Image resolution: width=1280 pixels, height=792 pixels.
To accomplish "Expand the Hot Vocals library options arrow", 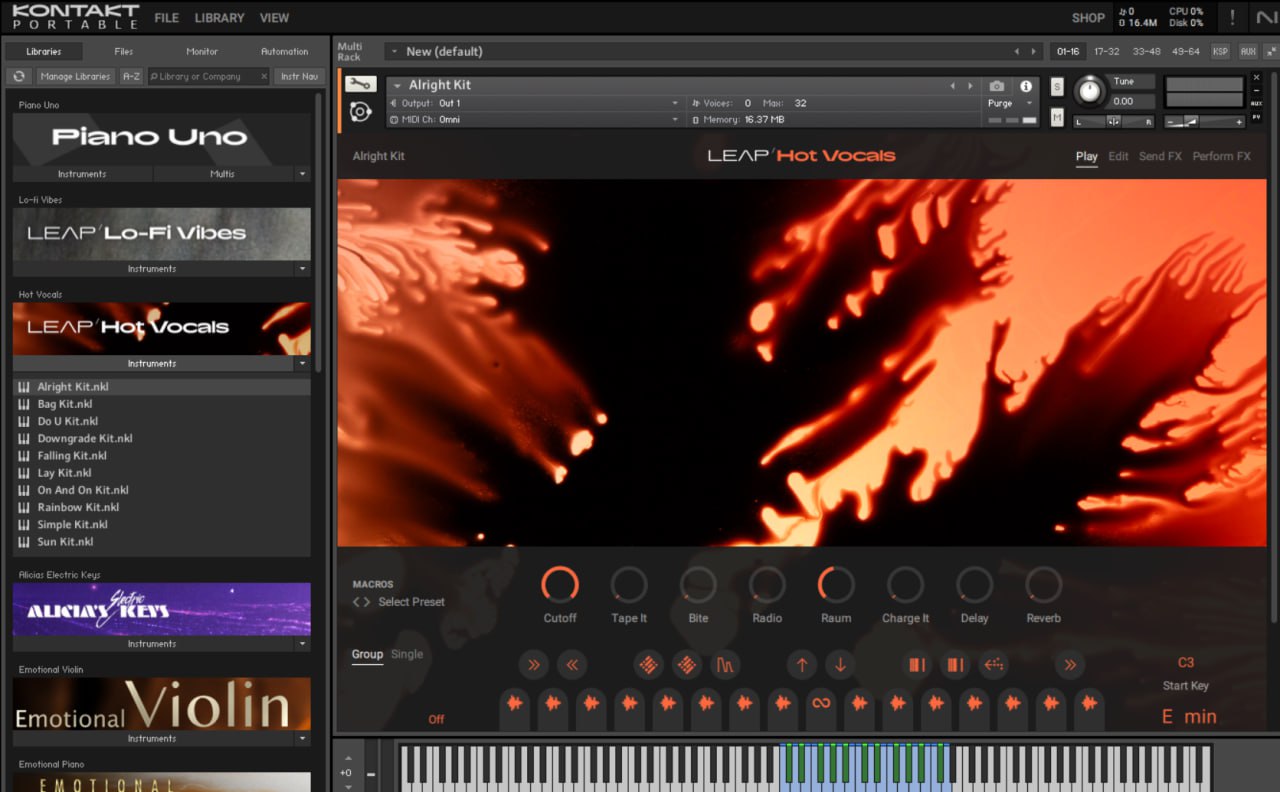I will 302,364.
